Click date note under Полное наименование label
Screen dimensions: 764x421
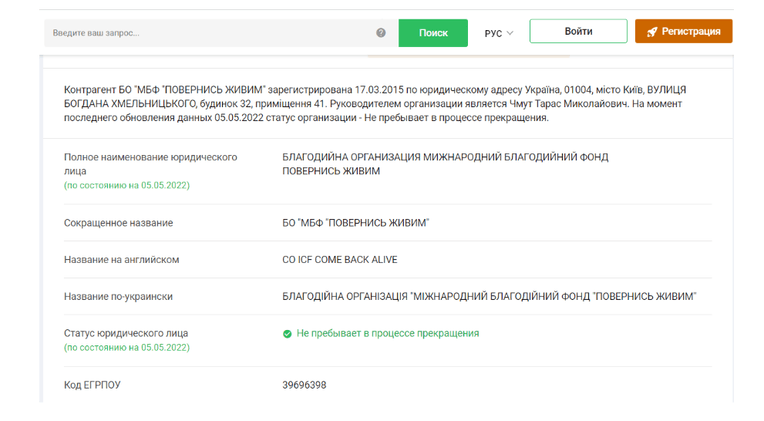(127, 185)
